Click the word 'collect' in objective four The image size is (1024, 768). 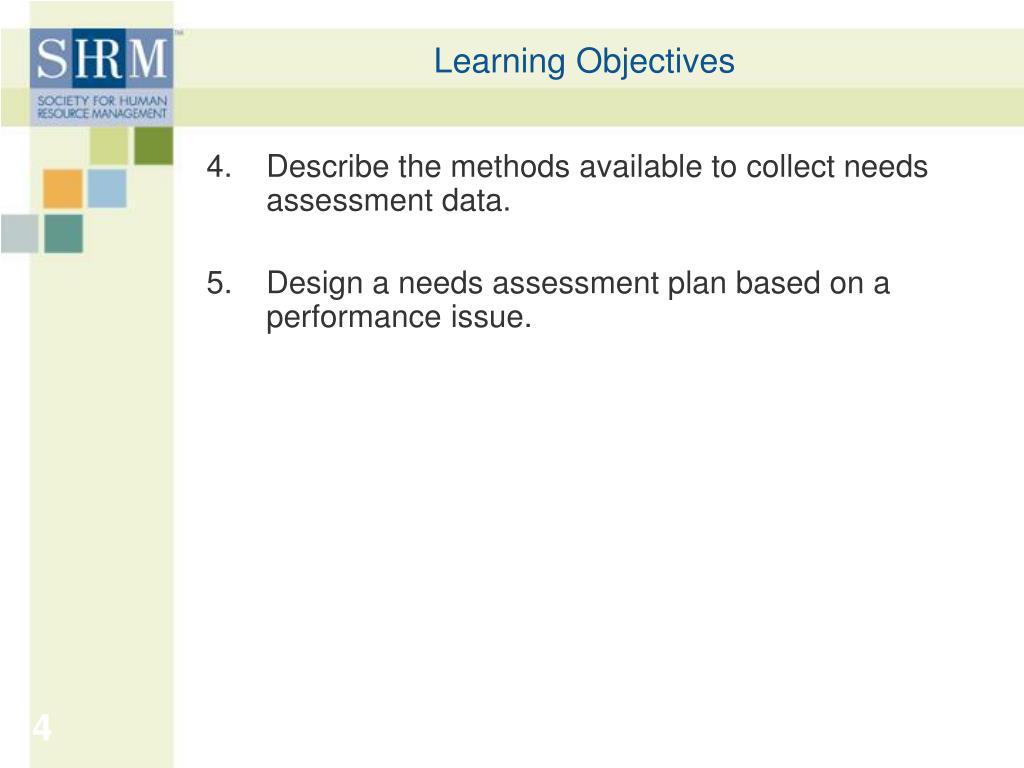click(790, 167)
